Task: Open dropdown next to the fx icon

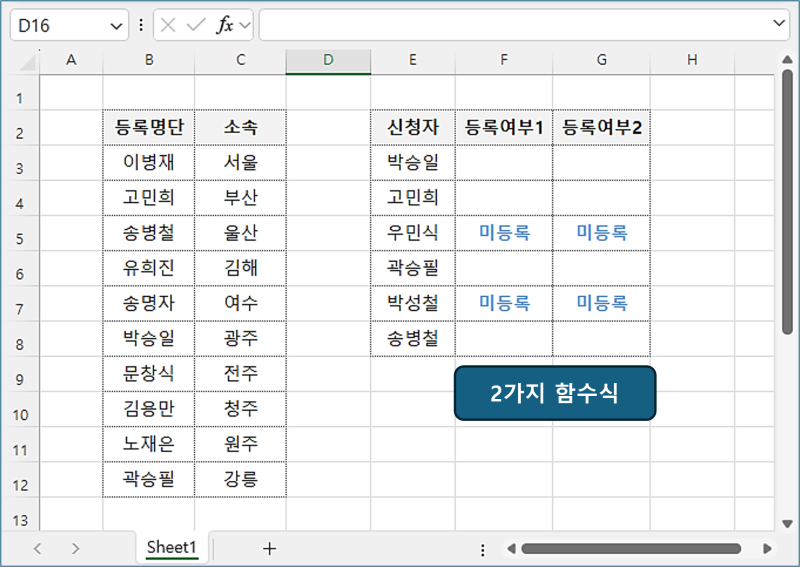Action: (x=245, y=25)
